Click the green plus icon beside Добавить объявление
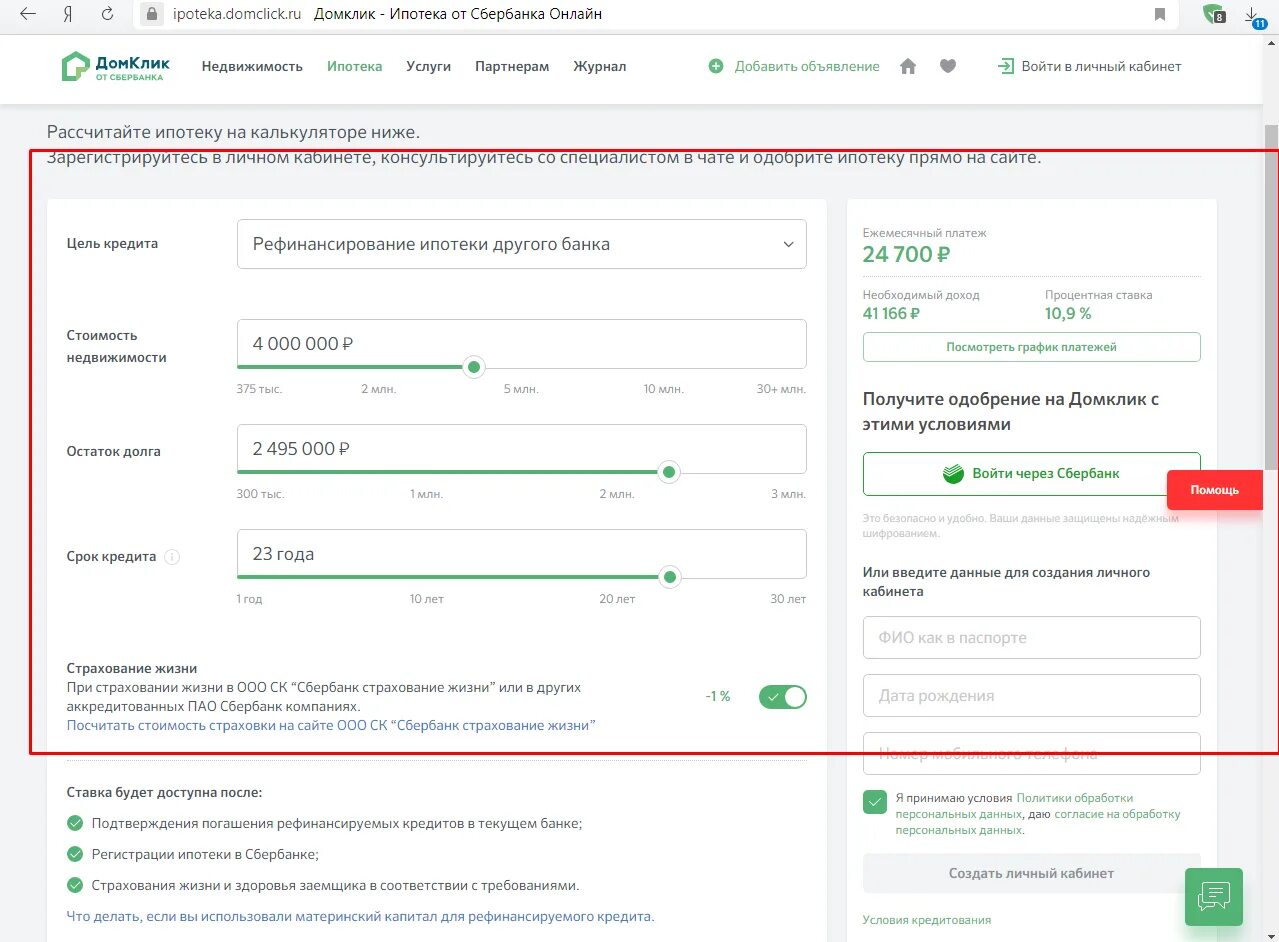Screen dimensions: 1279x942 coord(715,66)
